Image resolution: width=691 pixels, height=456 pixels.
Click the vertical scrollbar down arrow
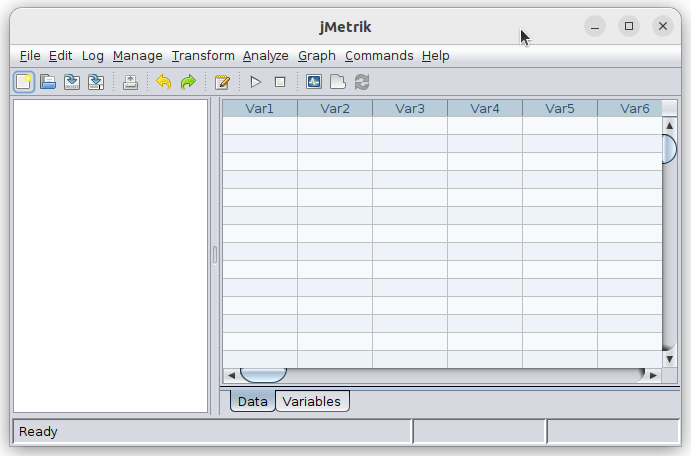pos(669,360)
